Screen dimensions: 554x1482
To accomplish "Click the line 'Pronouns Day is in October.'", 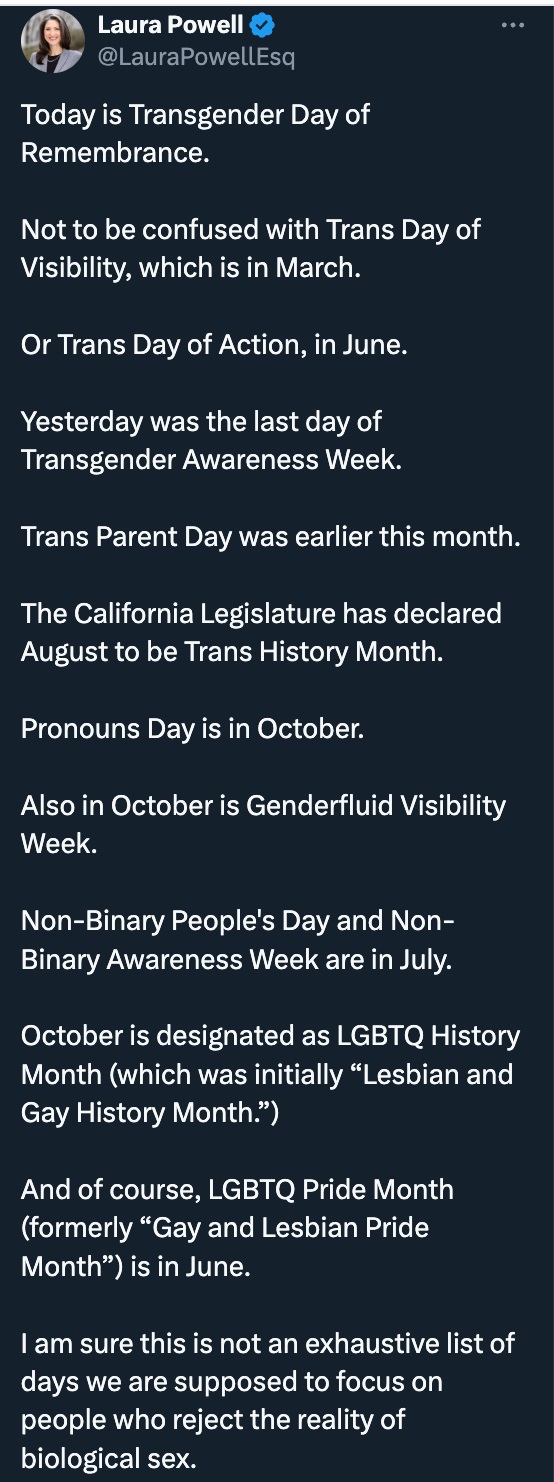I will pyautogui.click(x=192, y=728).
